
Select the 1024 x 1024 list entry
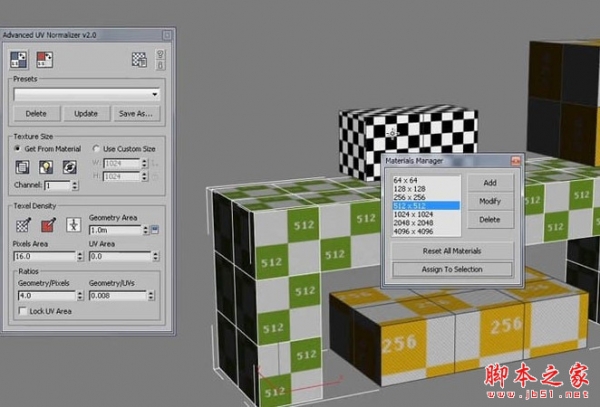426,214
